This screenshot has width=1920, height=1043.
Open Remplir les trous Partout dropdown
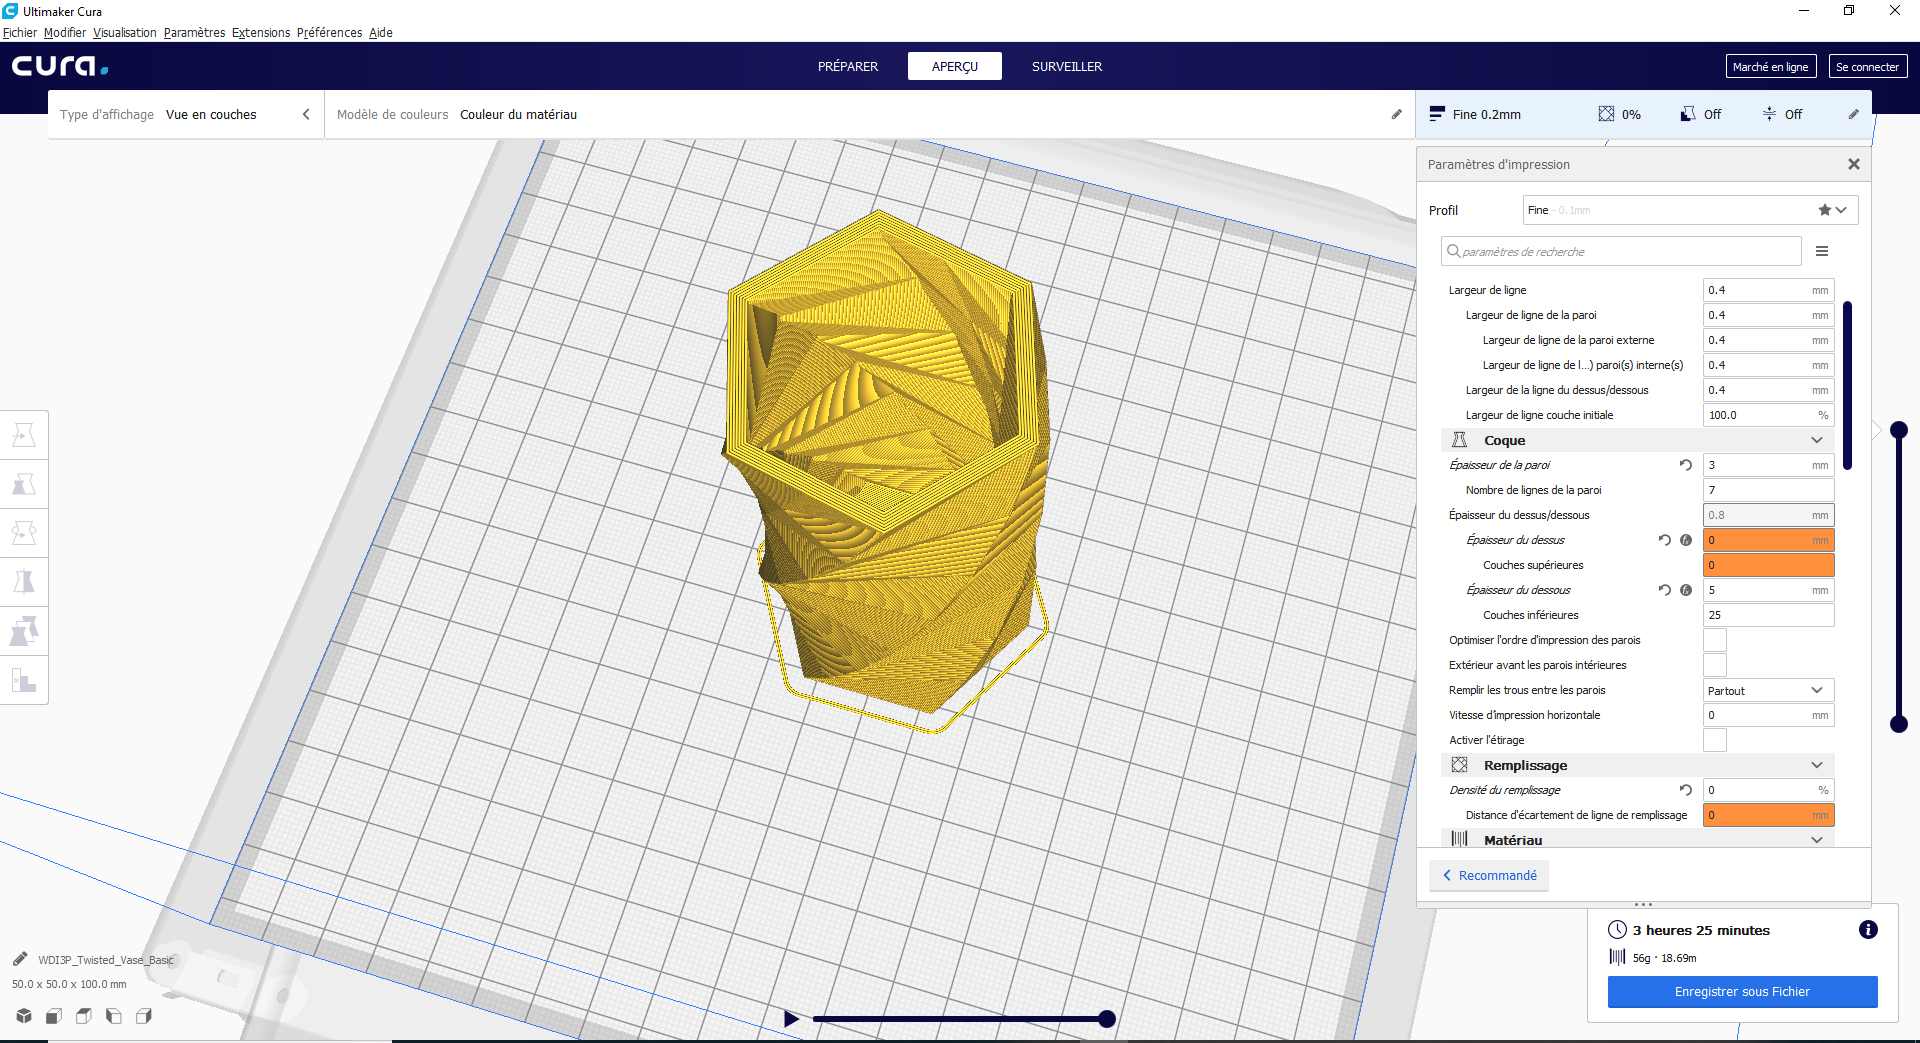[1768, 690]
